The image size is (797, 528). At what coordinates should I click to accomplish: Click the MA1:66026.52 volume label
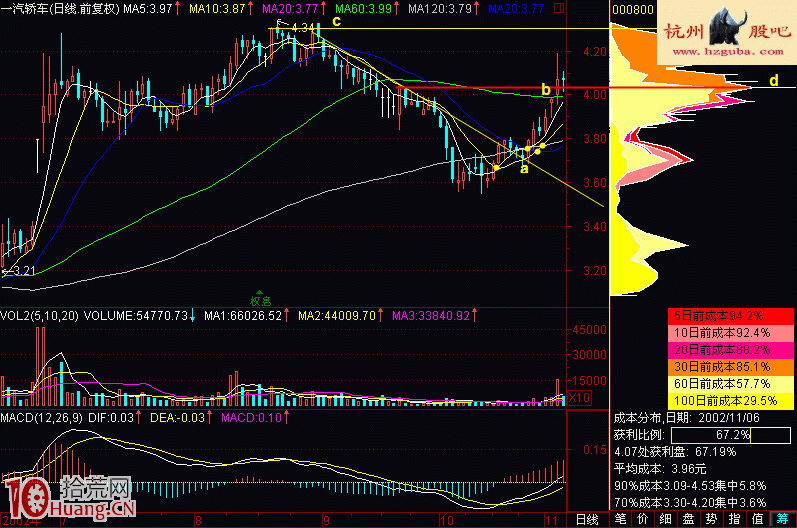point(243,316)
